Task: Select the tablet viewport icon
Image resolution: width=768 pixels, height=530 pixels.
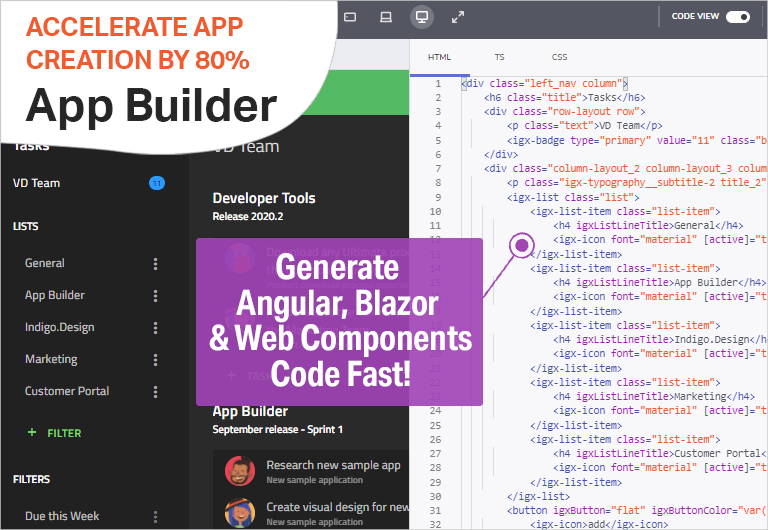Action: click(x=350, y=17)
